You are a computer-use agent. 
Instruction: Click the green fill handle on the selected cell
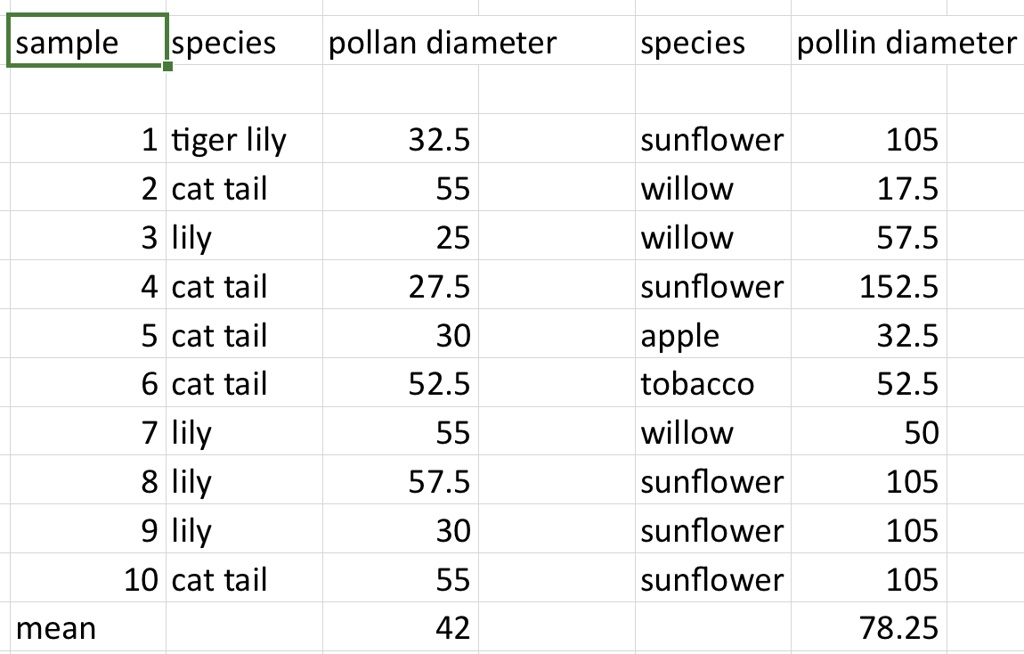(168, 66)
